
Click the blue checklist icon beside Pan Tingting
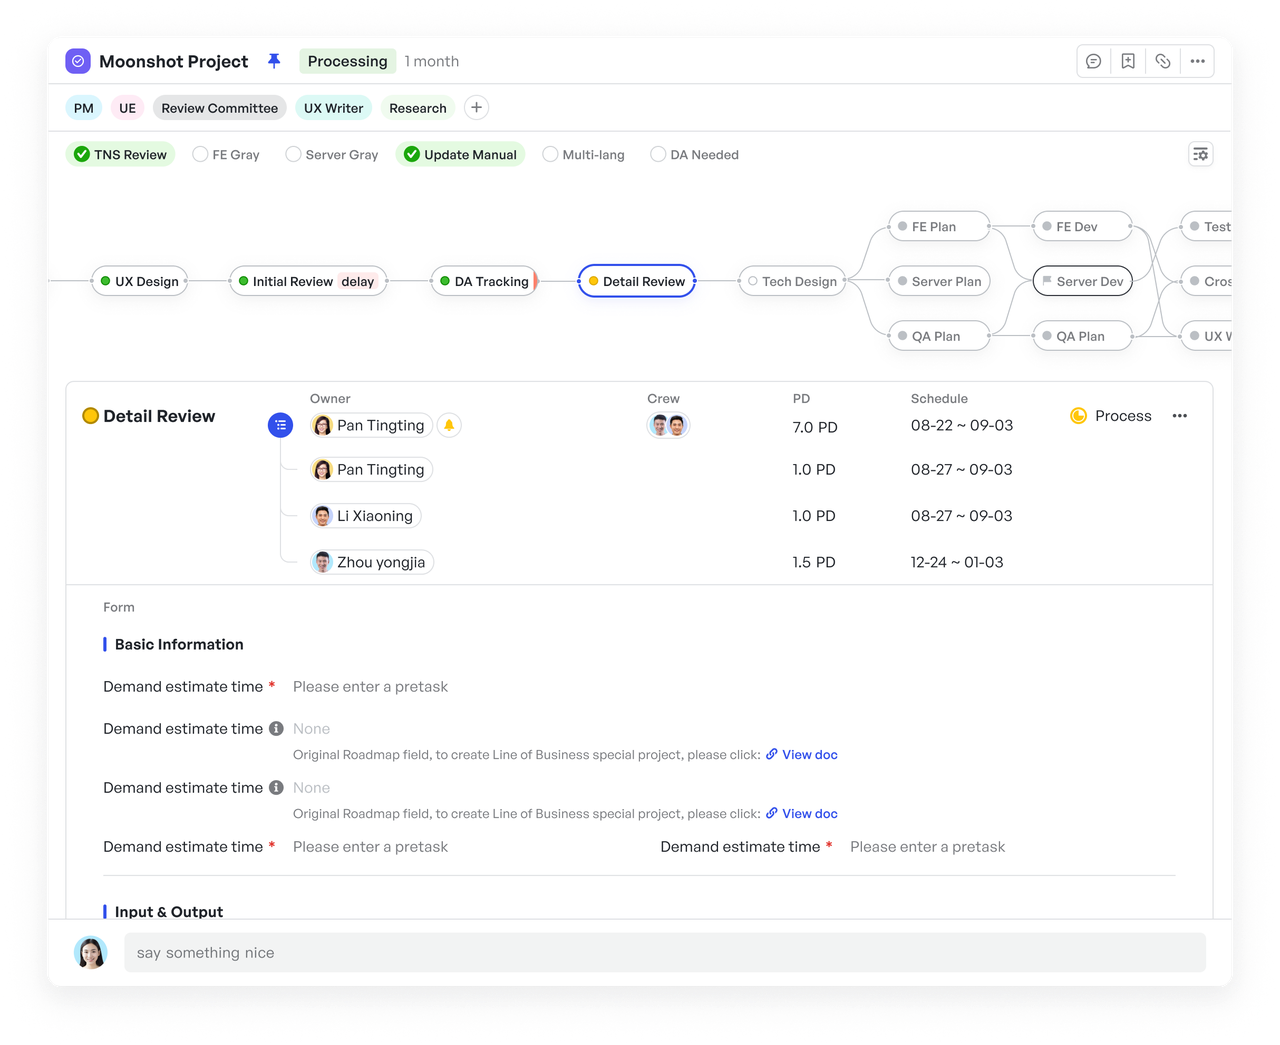point(280,424)
